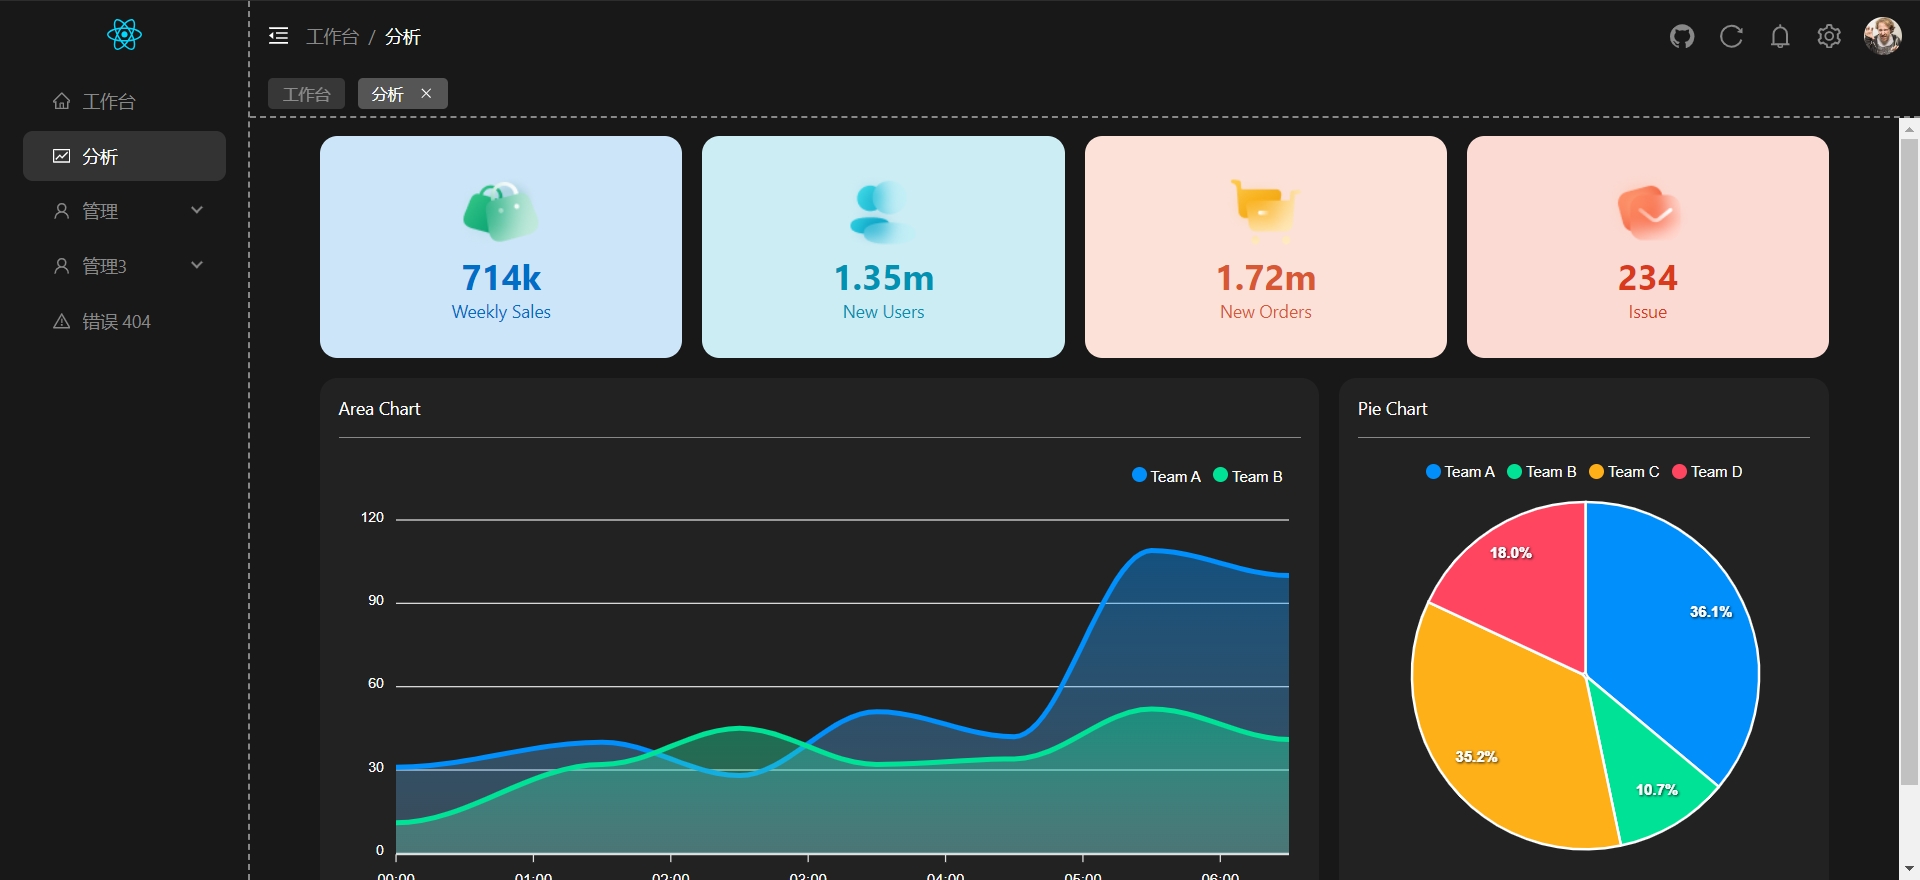Click the vertical scrollbar up arrow
This screenshot has width=1920, height=880.
(x=1909, y=128)
